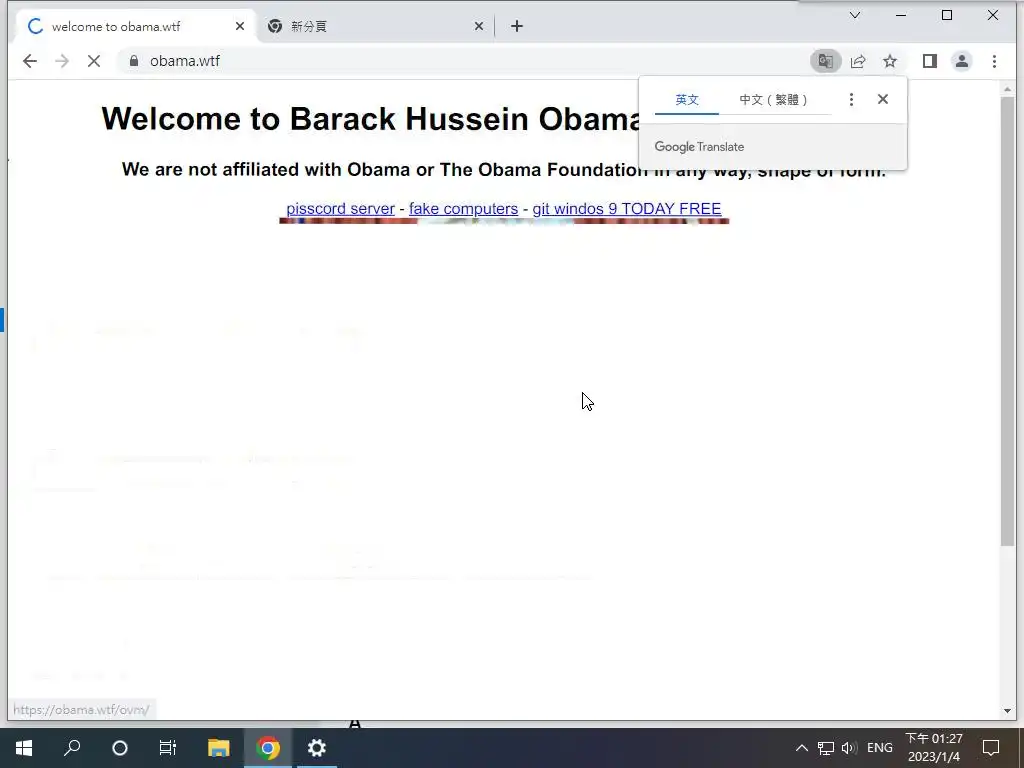The image size is (1024, 768).
Task: Open the browser side panel
Action: [930, 61]
